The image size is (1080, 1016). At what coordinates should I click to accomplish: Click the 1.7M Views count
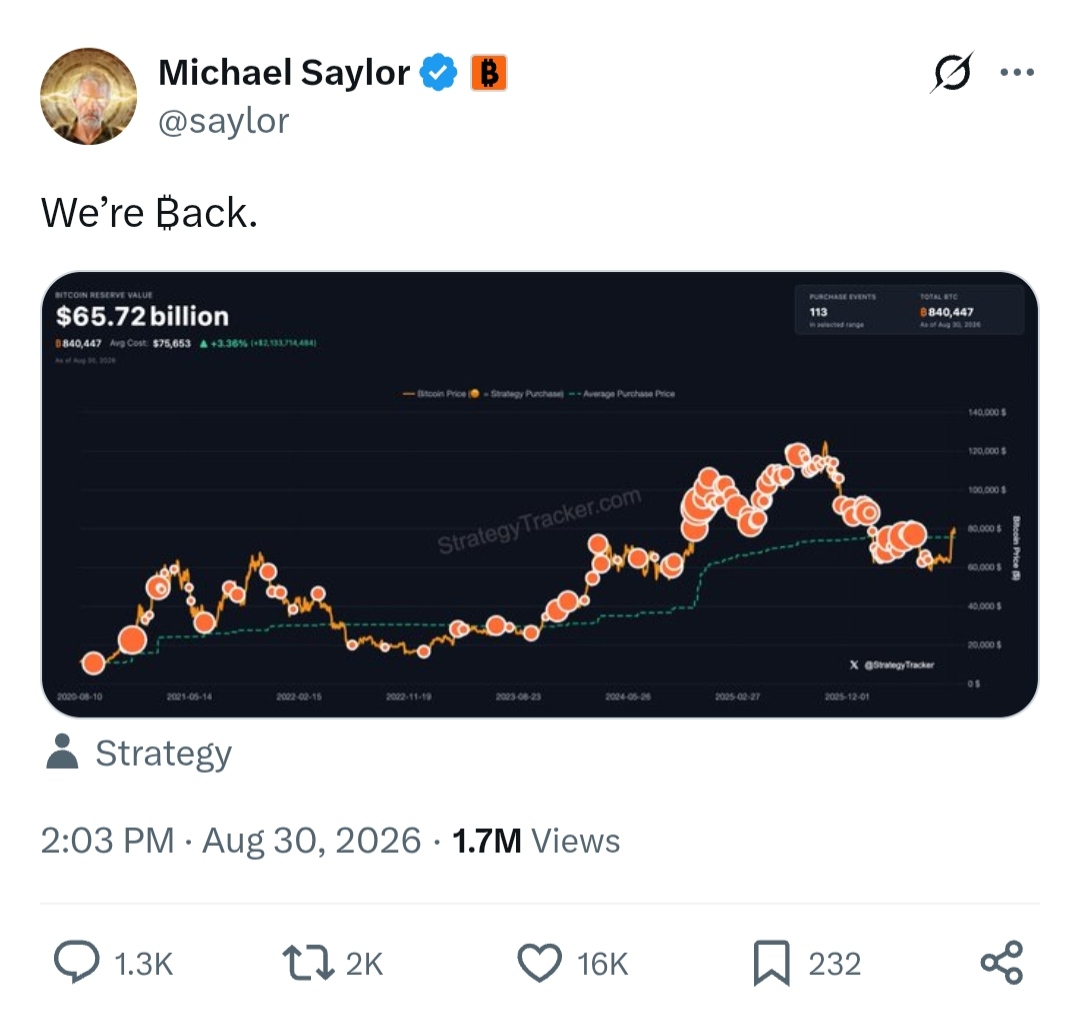[536, 841]
